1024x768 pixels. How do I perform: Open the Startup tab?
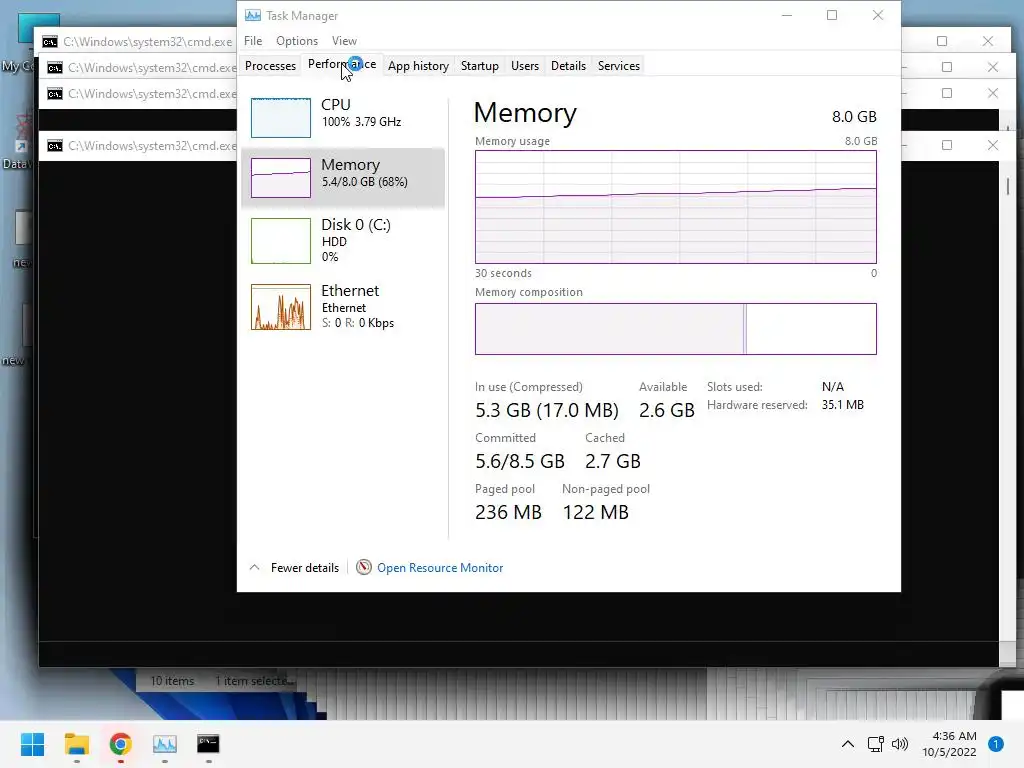pos(479,65)
